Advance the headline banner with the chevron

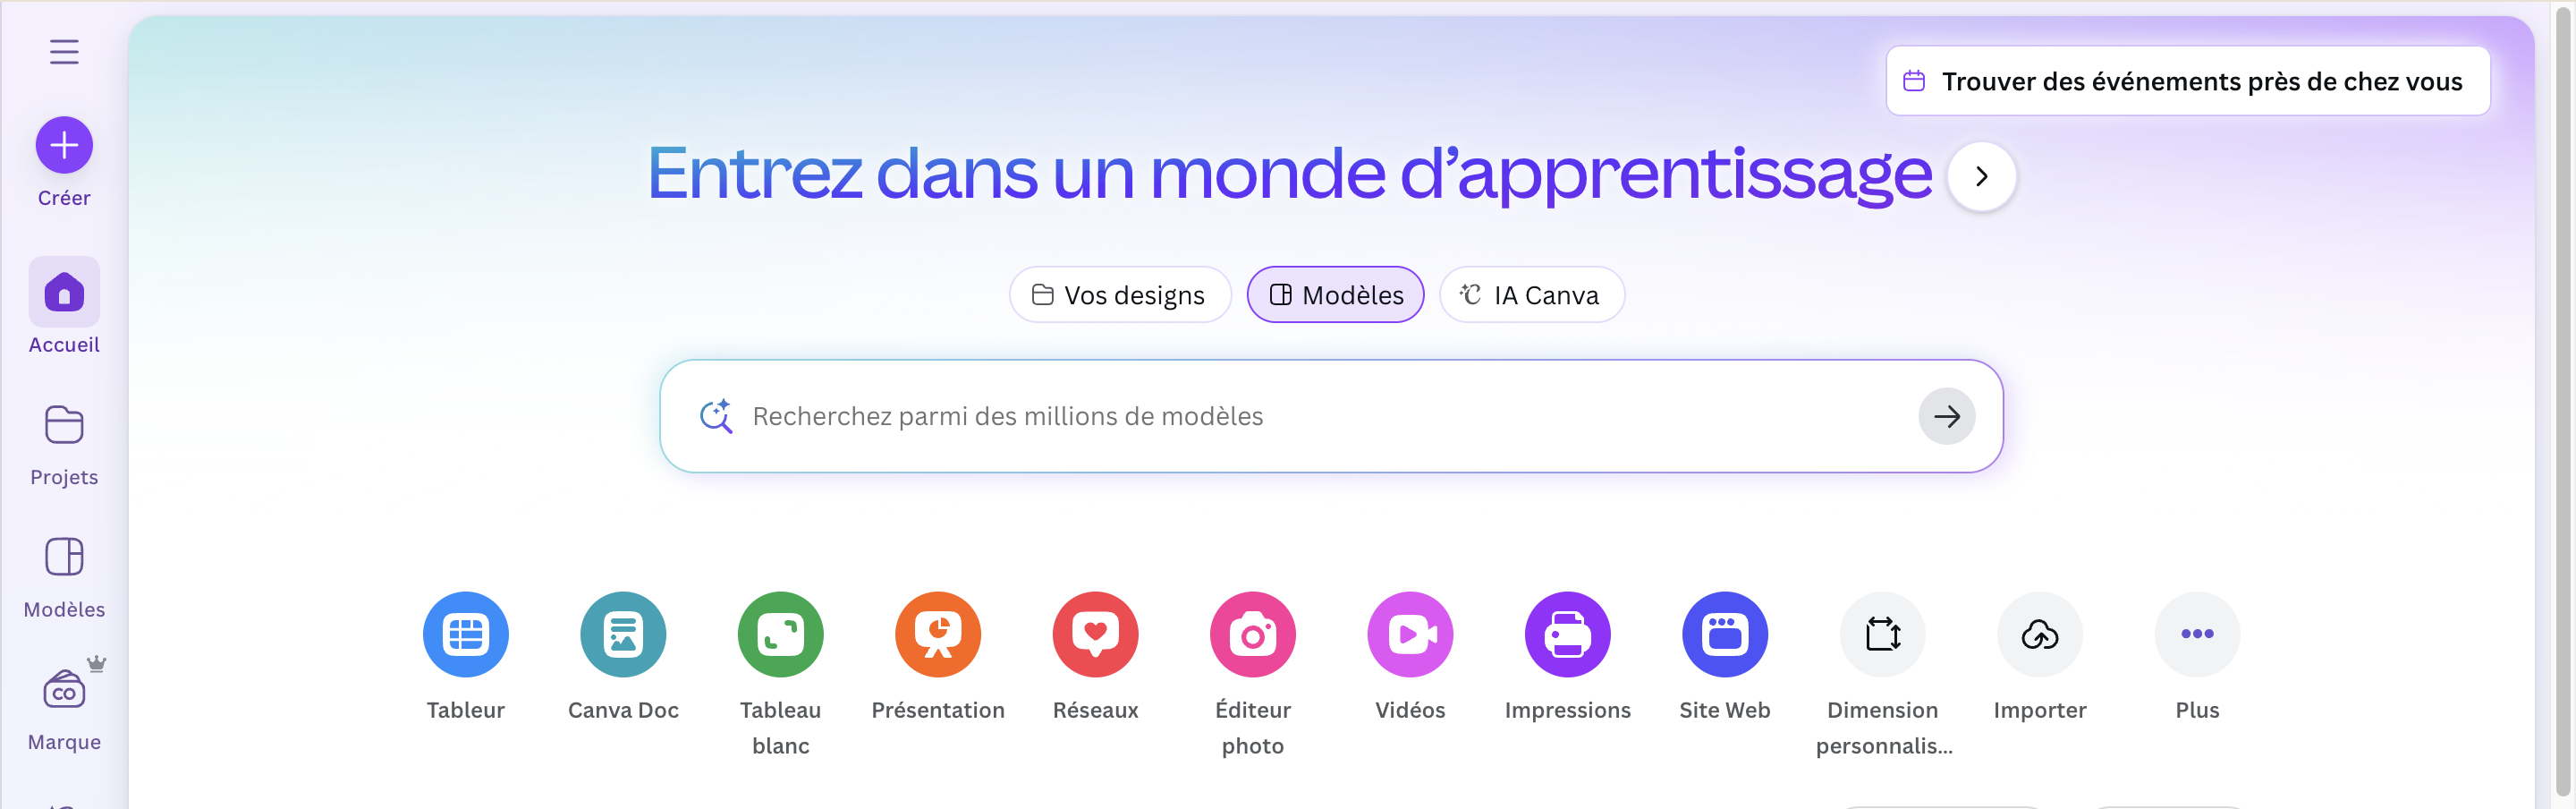1981,176
